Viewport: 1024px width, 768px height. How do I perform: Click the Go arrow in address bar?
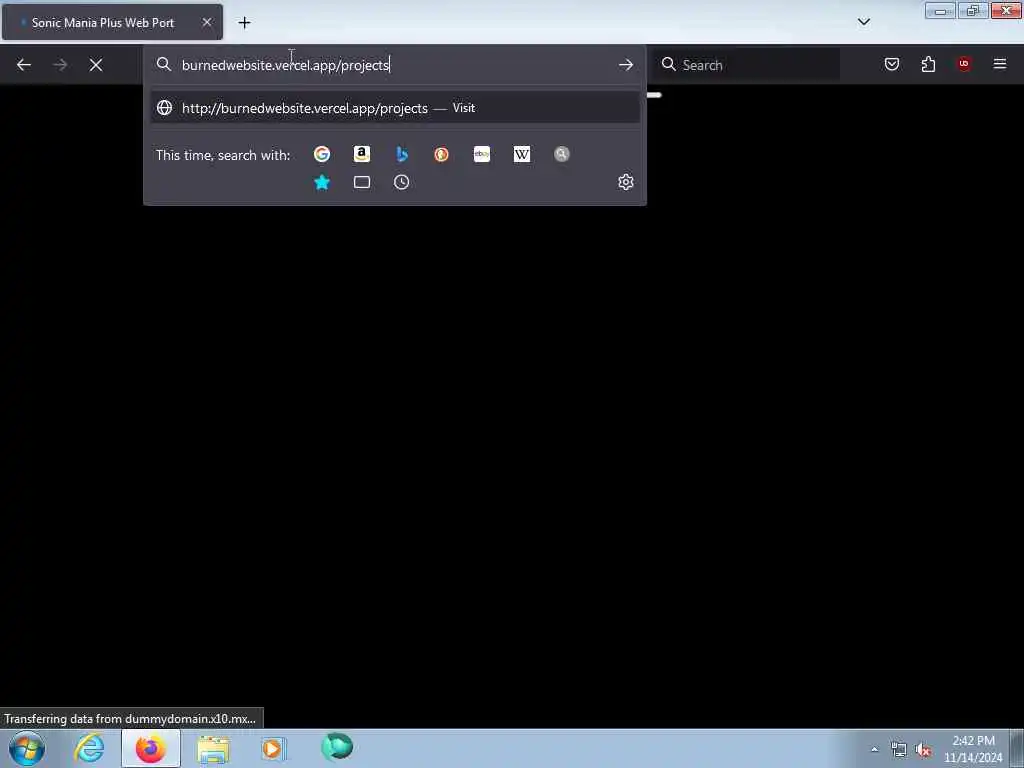626,65
